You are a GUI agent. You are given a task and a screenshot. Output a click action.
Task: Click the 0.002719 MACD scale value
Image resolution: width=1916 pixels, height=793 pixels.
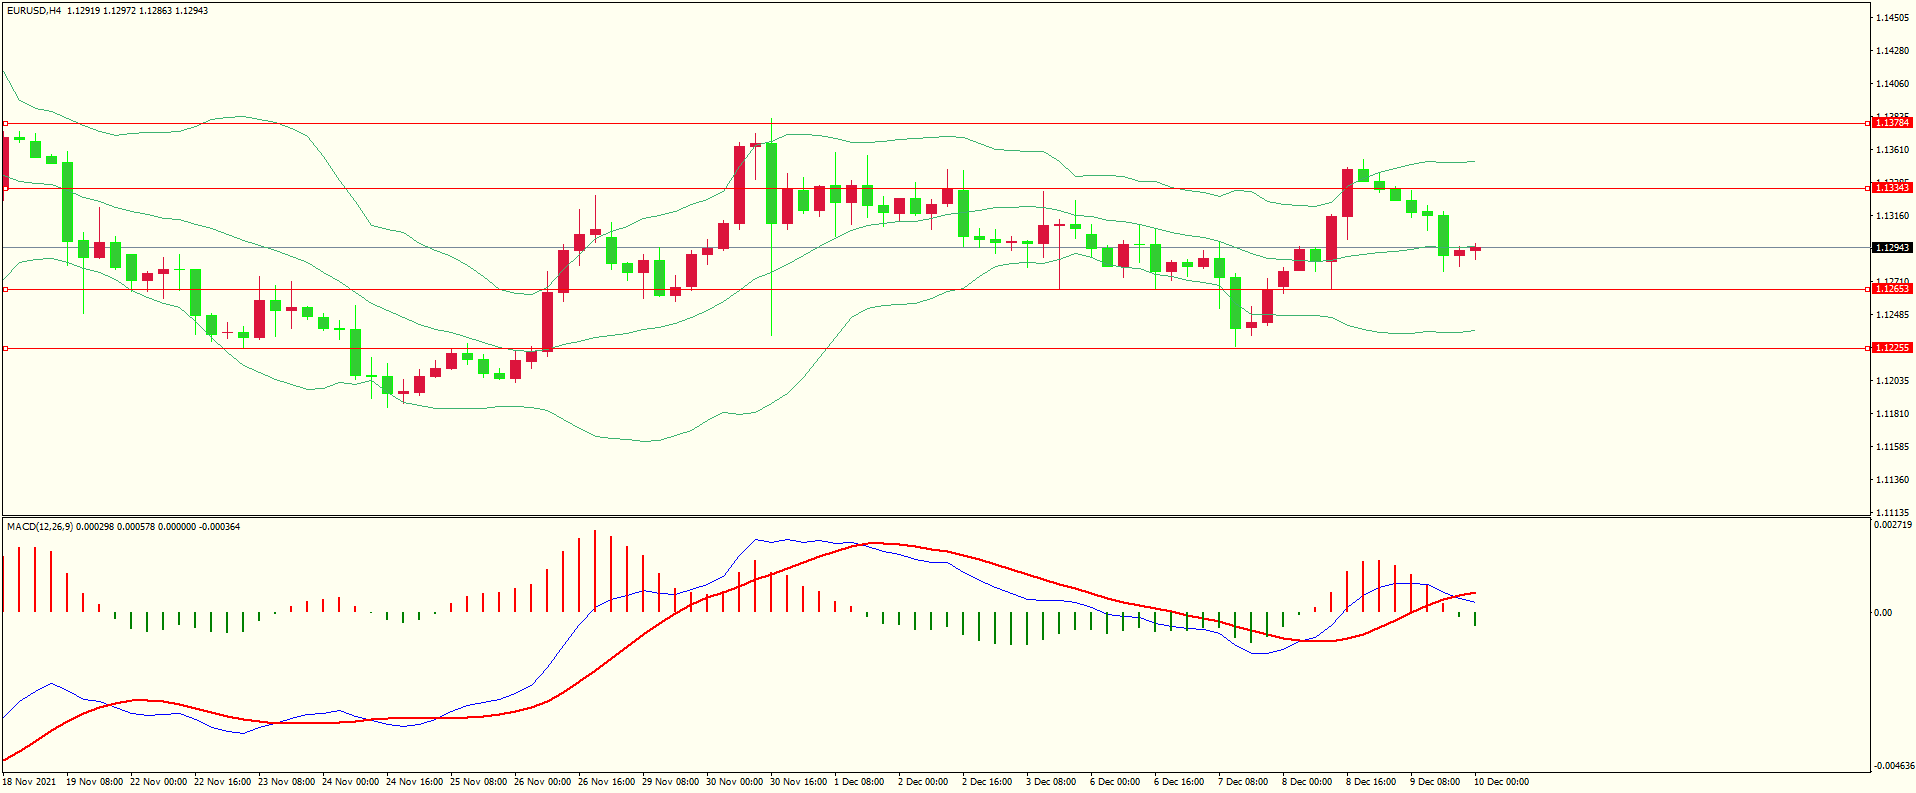(x=1892, y=525)
